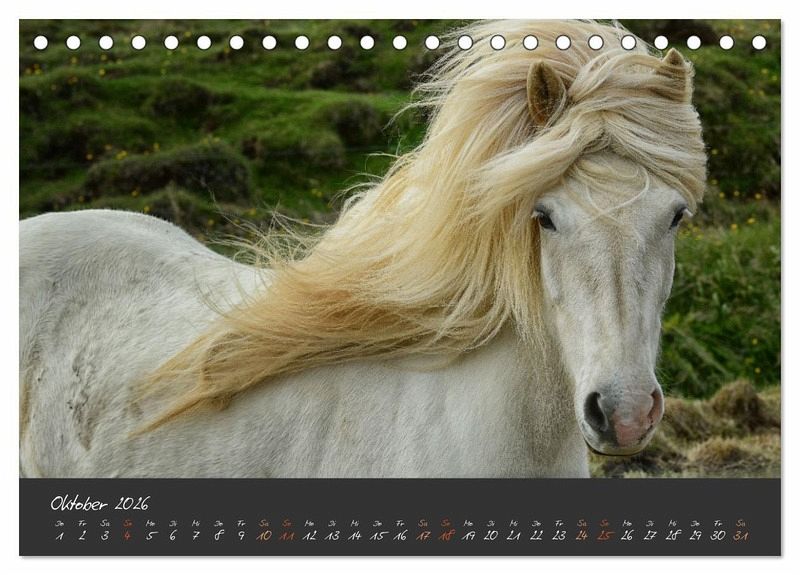
Task: Click the last binding hole at top right
Action: (759, 43)
